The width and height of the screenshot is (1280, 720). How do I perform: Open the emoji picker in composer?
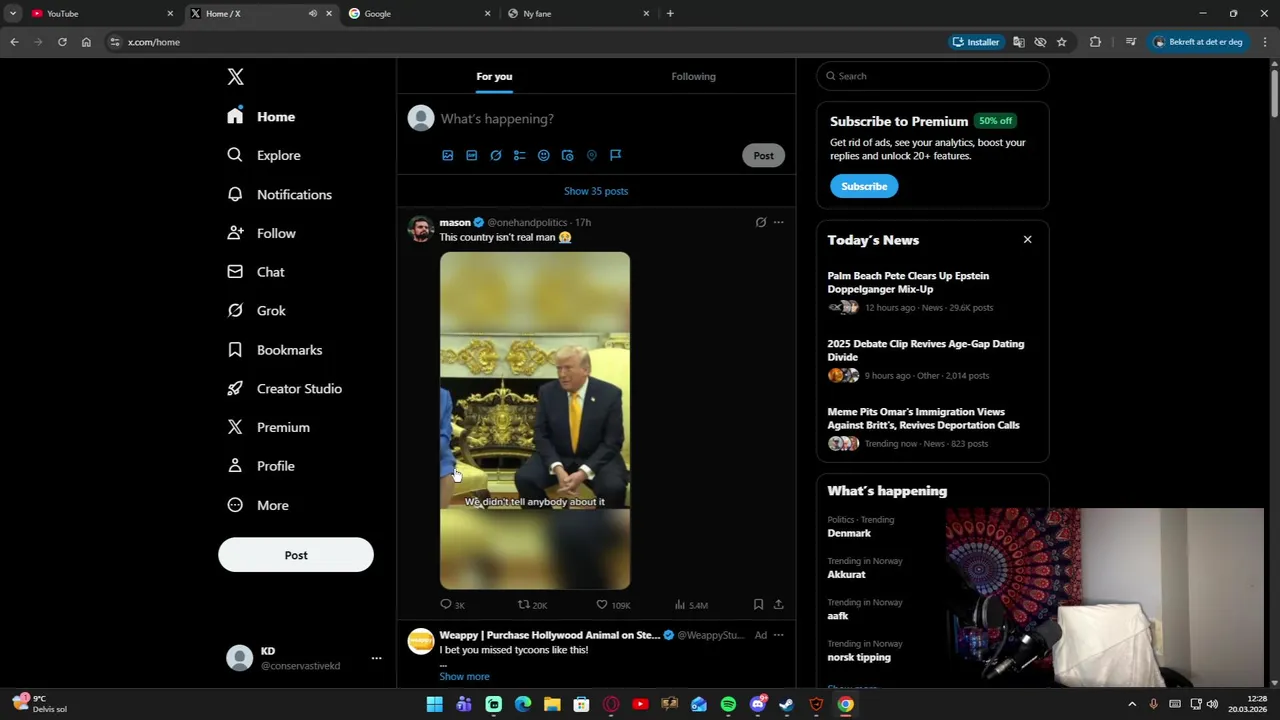click(x=544, y=155)
